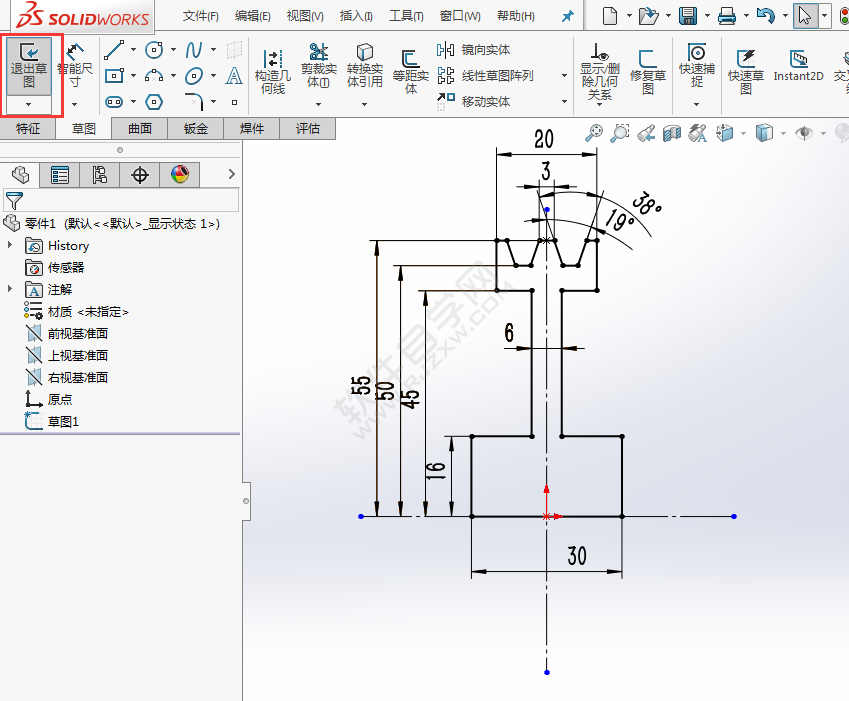Screen dimensions: 849x701
Task: Click Mirror Entities (镜向实体)
Action: pos(474,50)
